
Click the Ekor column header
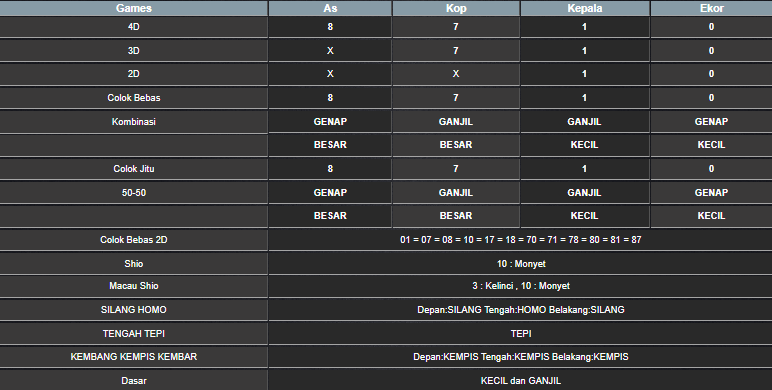point(711,8)
